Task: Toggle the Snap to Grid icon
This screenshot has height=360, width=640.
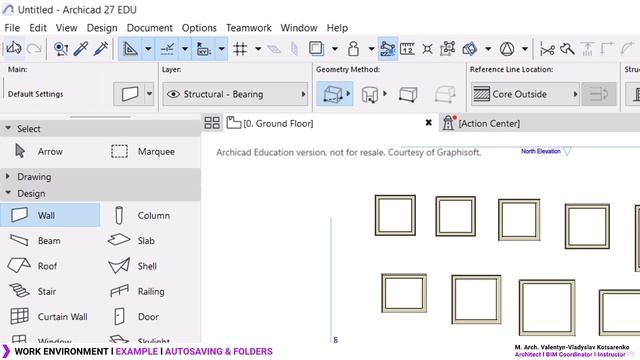Action: point(204,49)
